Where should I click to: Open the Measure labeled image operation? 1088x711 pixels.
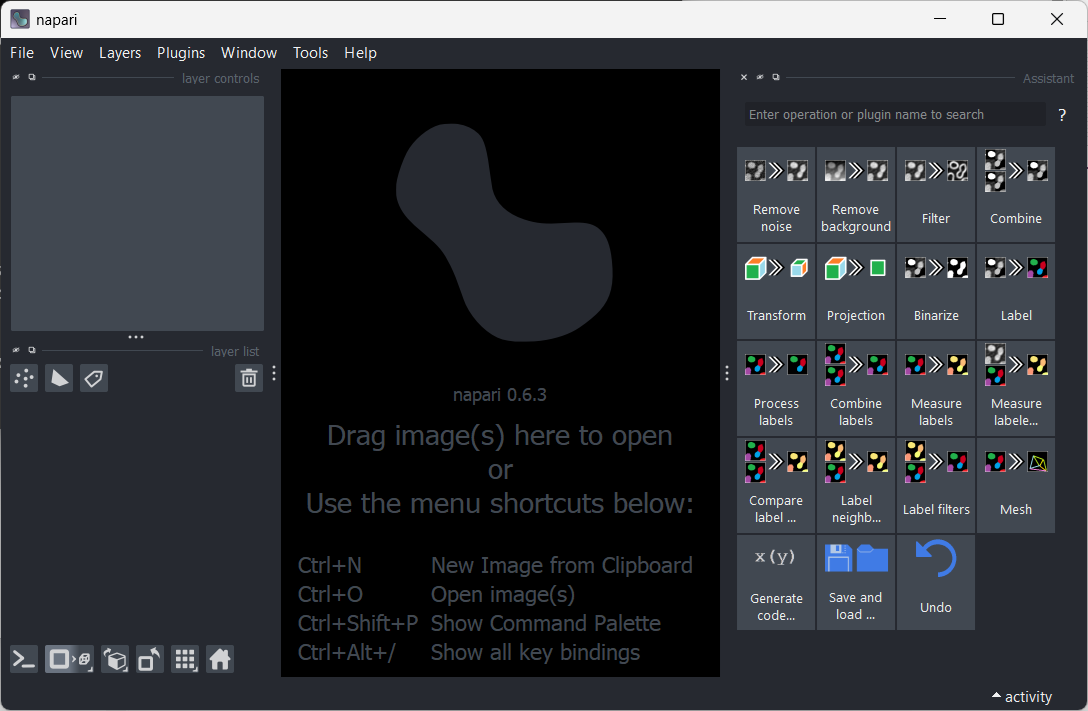click(1016, 388)
